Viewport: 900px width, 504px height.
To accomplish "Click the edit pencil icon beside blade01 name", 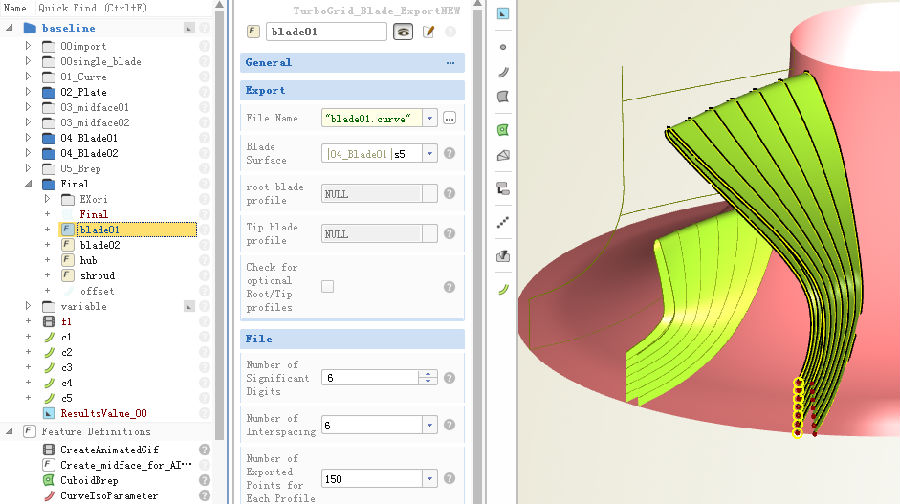I will (x=429, y=31).
